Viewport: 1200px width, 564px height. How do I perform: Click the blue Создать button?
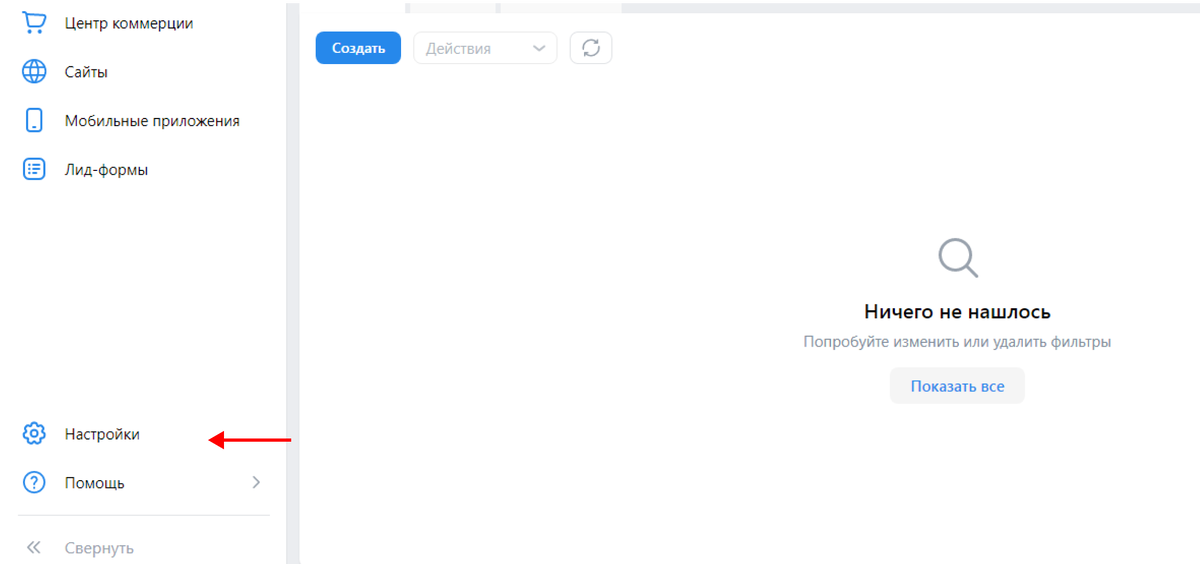coord(358,48)
